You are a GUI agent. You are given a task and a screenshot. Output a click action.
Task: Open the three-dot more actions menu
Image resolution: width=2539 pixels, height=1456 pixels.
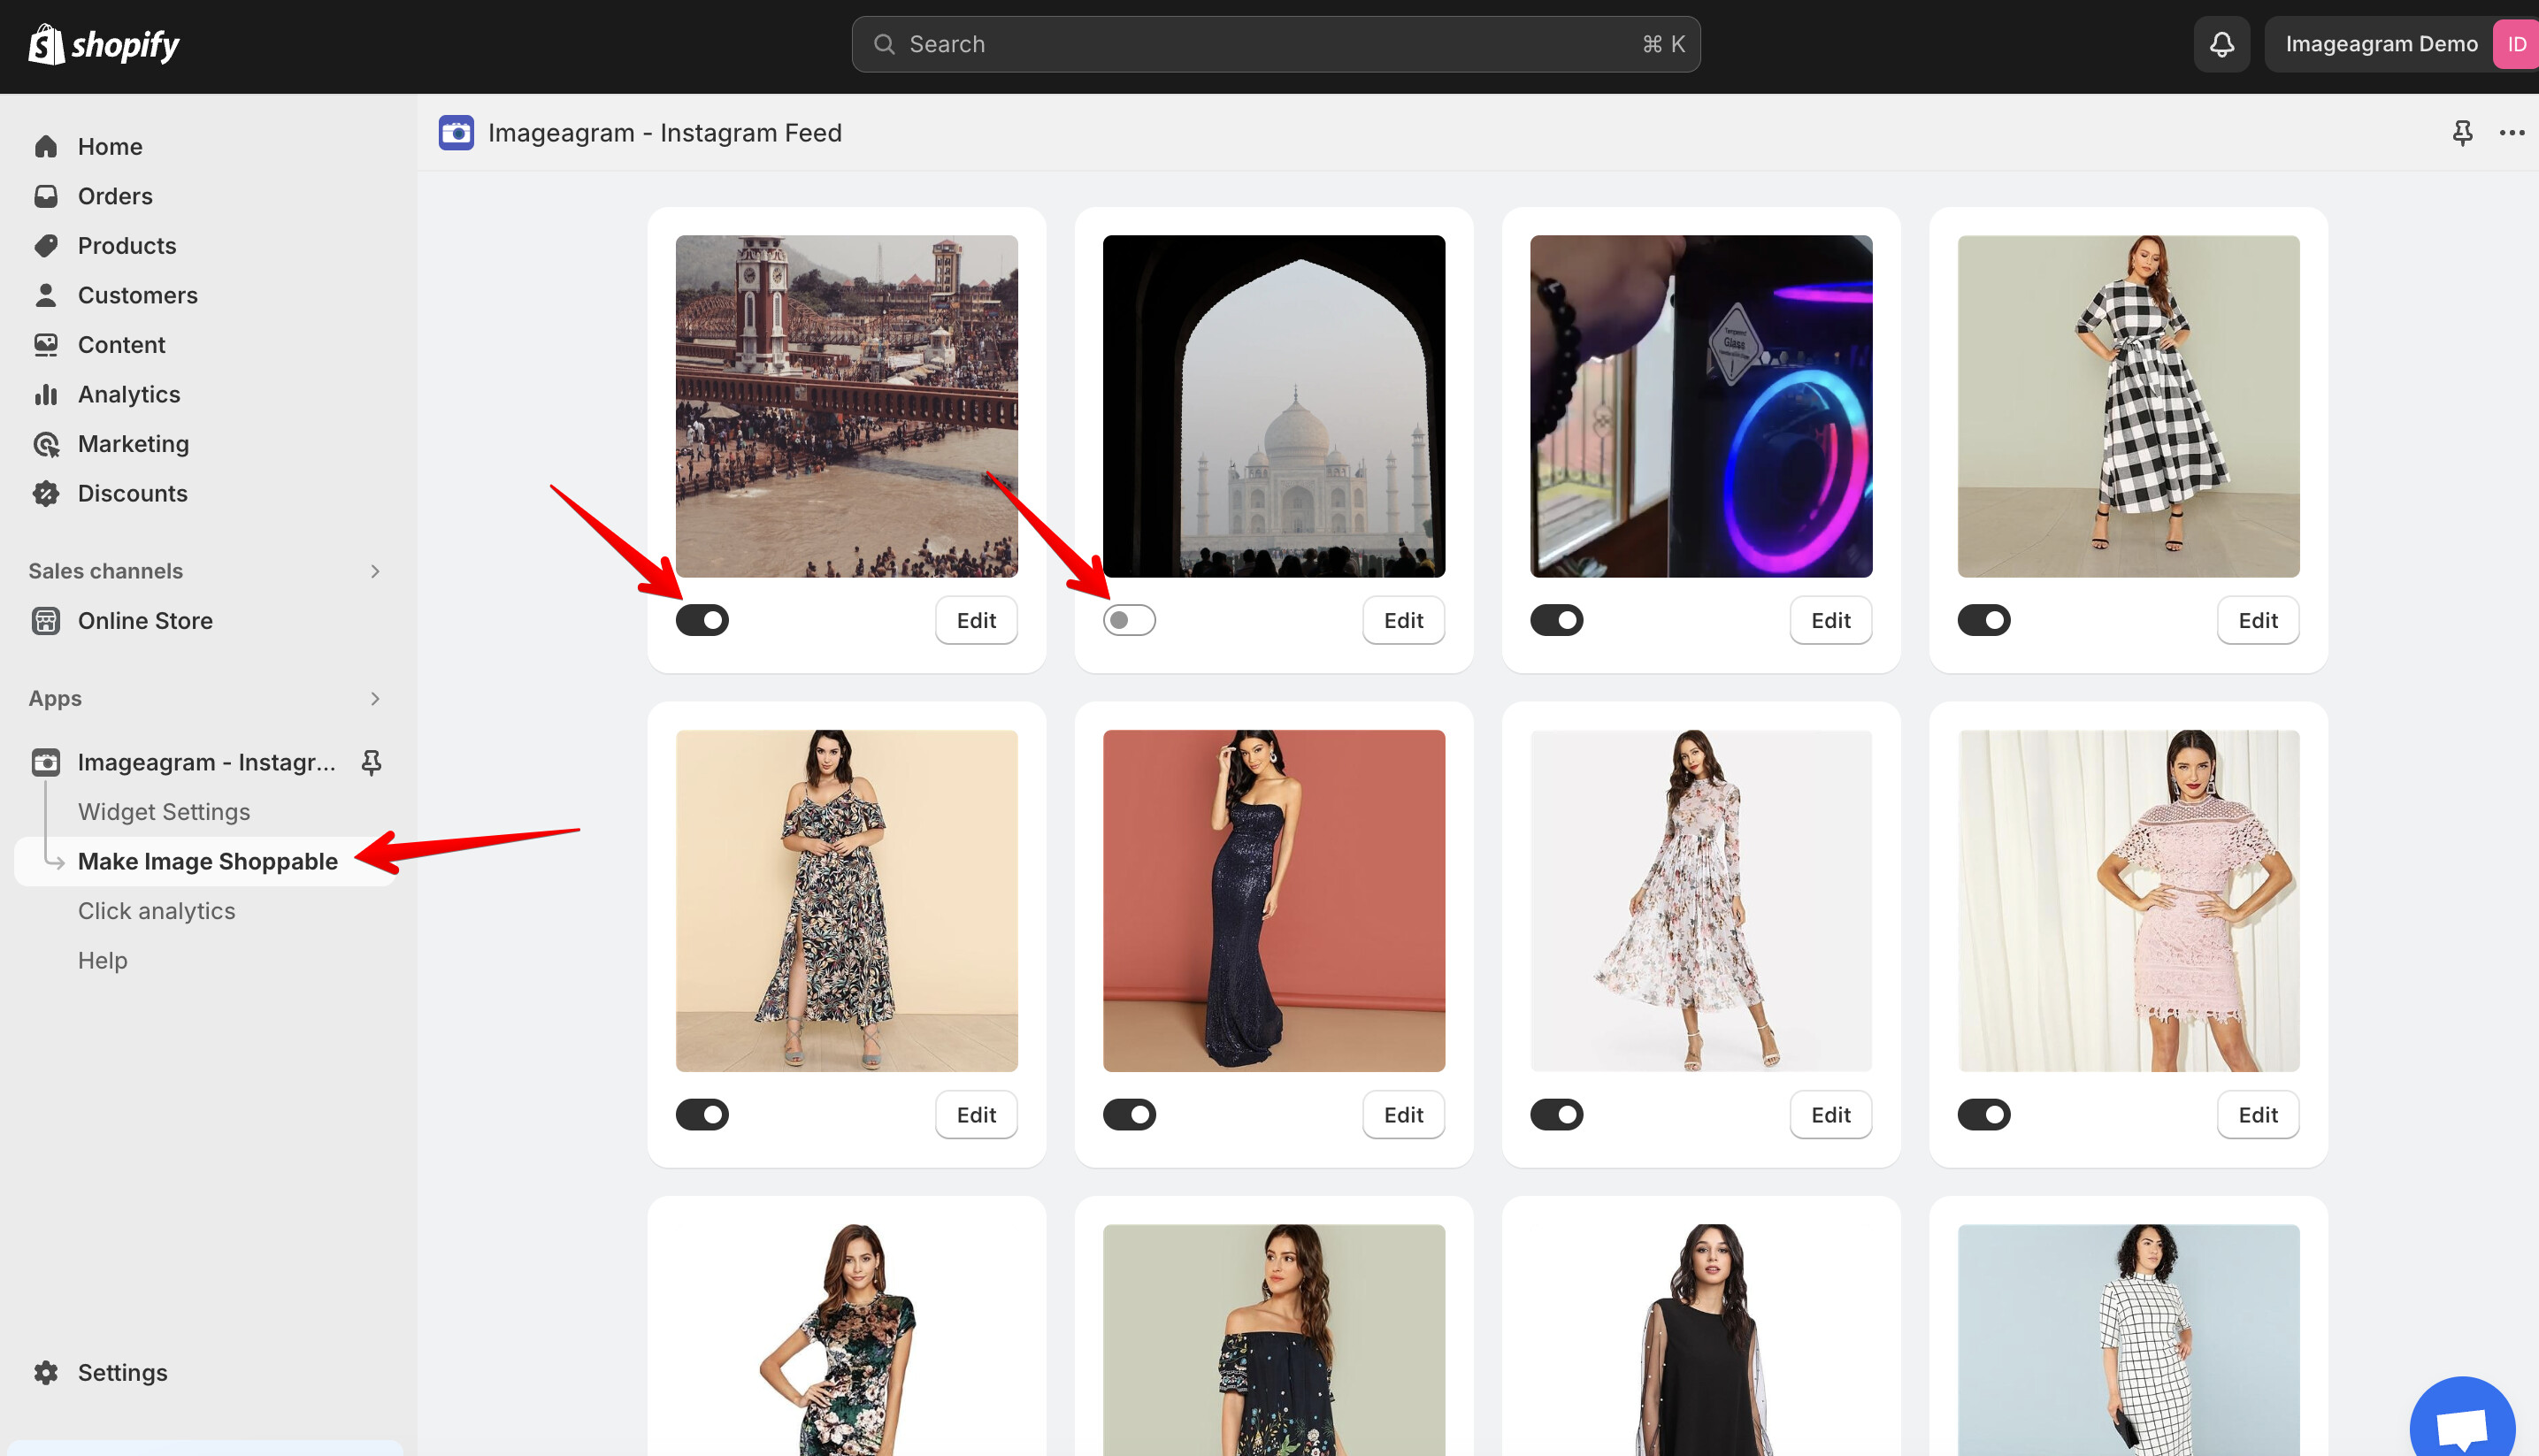(x=2511, y=132)
